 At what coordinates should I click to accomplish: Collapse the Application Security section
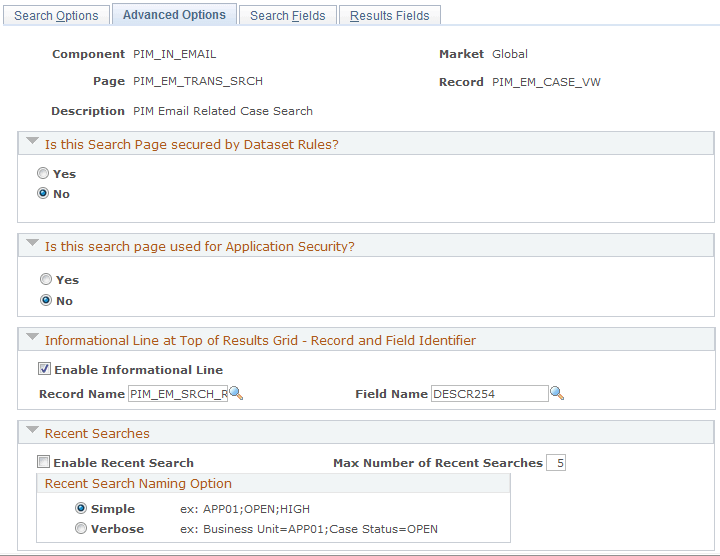tap(33, 243)
